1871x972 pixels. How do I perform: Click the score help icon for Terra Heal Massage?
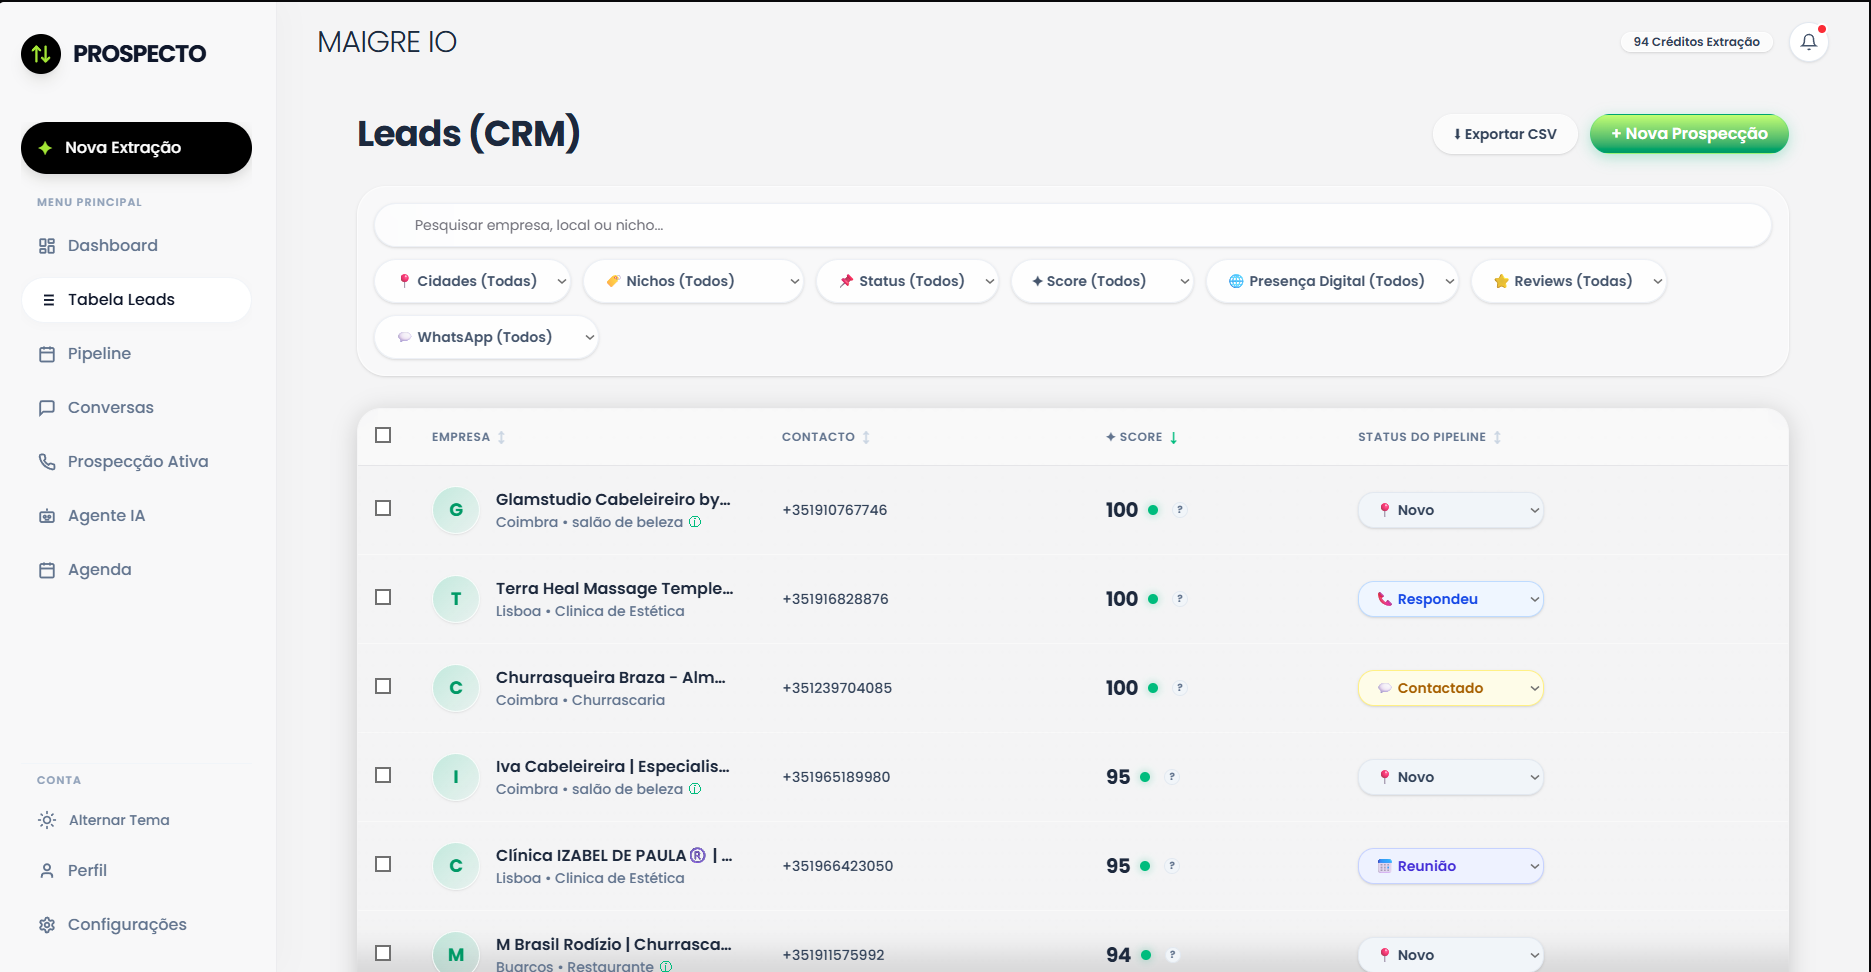point(1180,599)
